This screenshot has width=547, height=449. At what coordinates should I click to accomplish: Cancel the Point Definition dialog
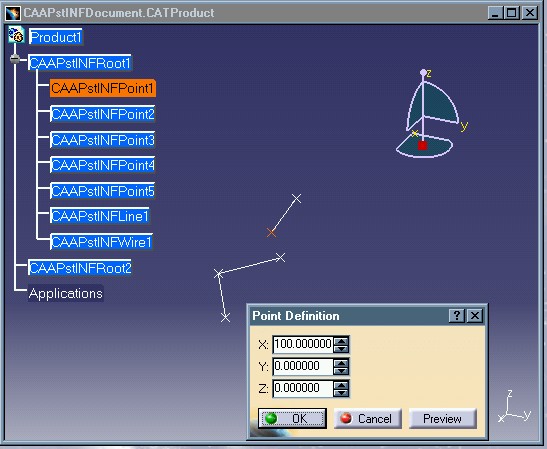point(368,418)
